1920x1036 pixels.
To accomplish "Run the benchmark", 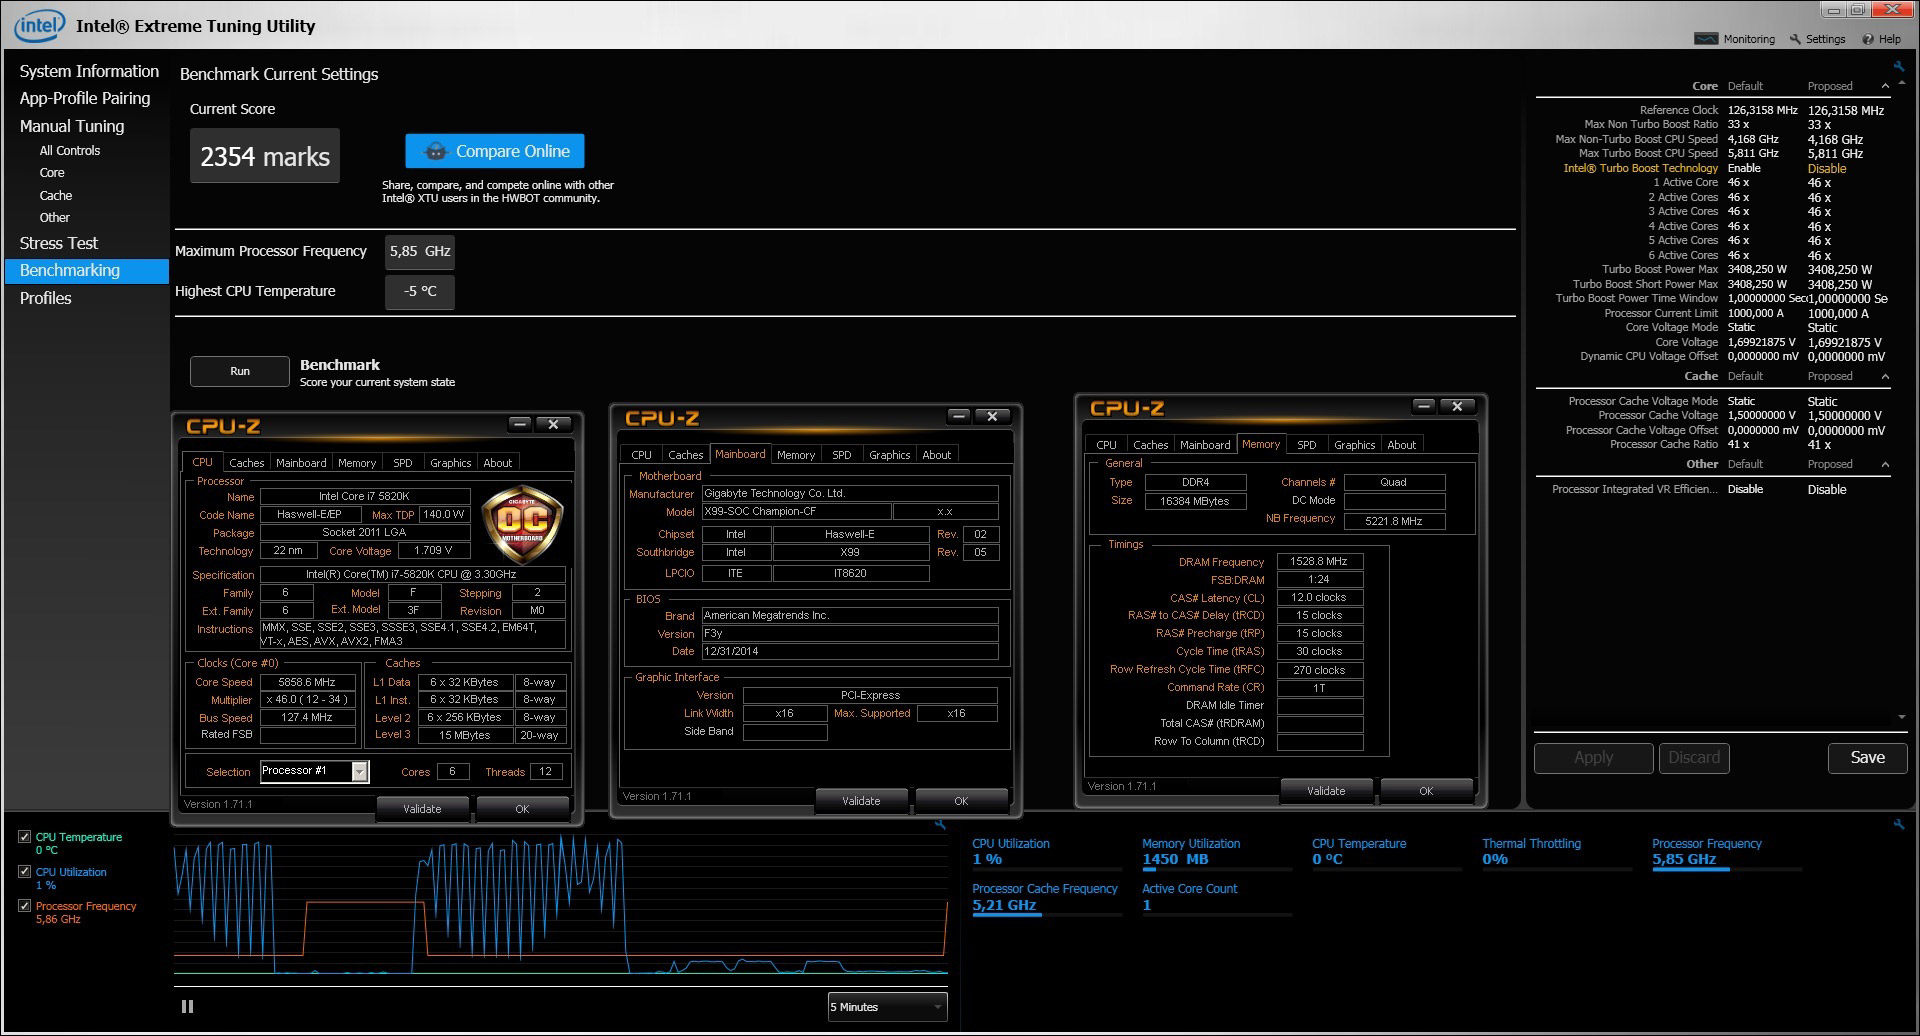I will [240, 371].
